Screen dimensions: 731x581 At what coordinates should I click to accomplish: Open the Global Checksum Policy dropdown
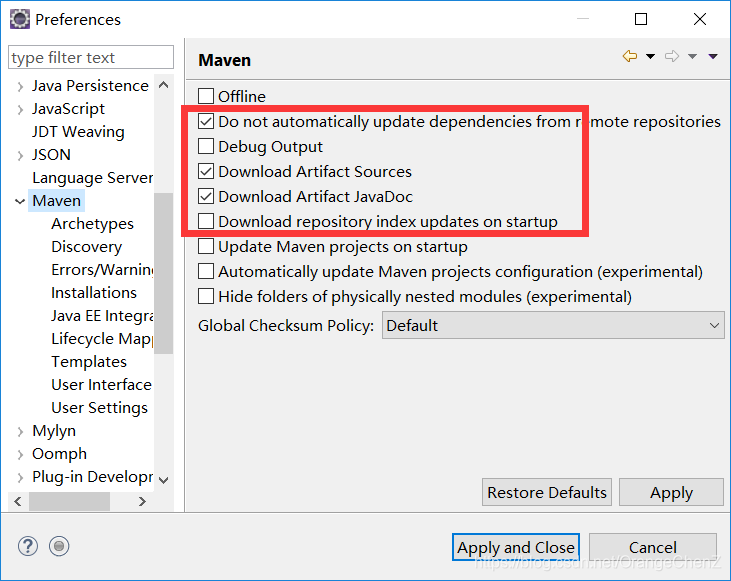pyautogui.click(x=553, y=325)
